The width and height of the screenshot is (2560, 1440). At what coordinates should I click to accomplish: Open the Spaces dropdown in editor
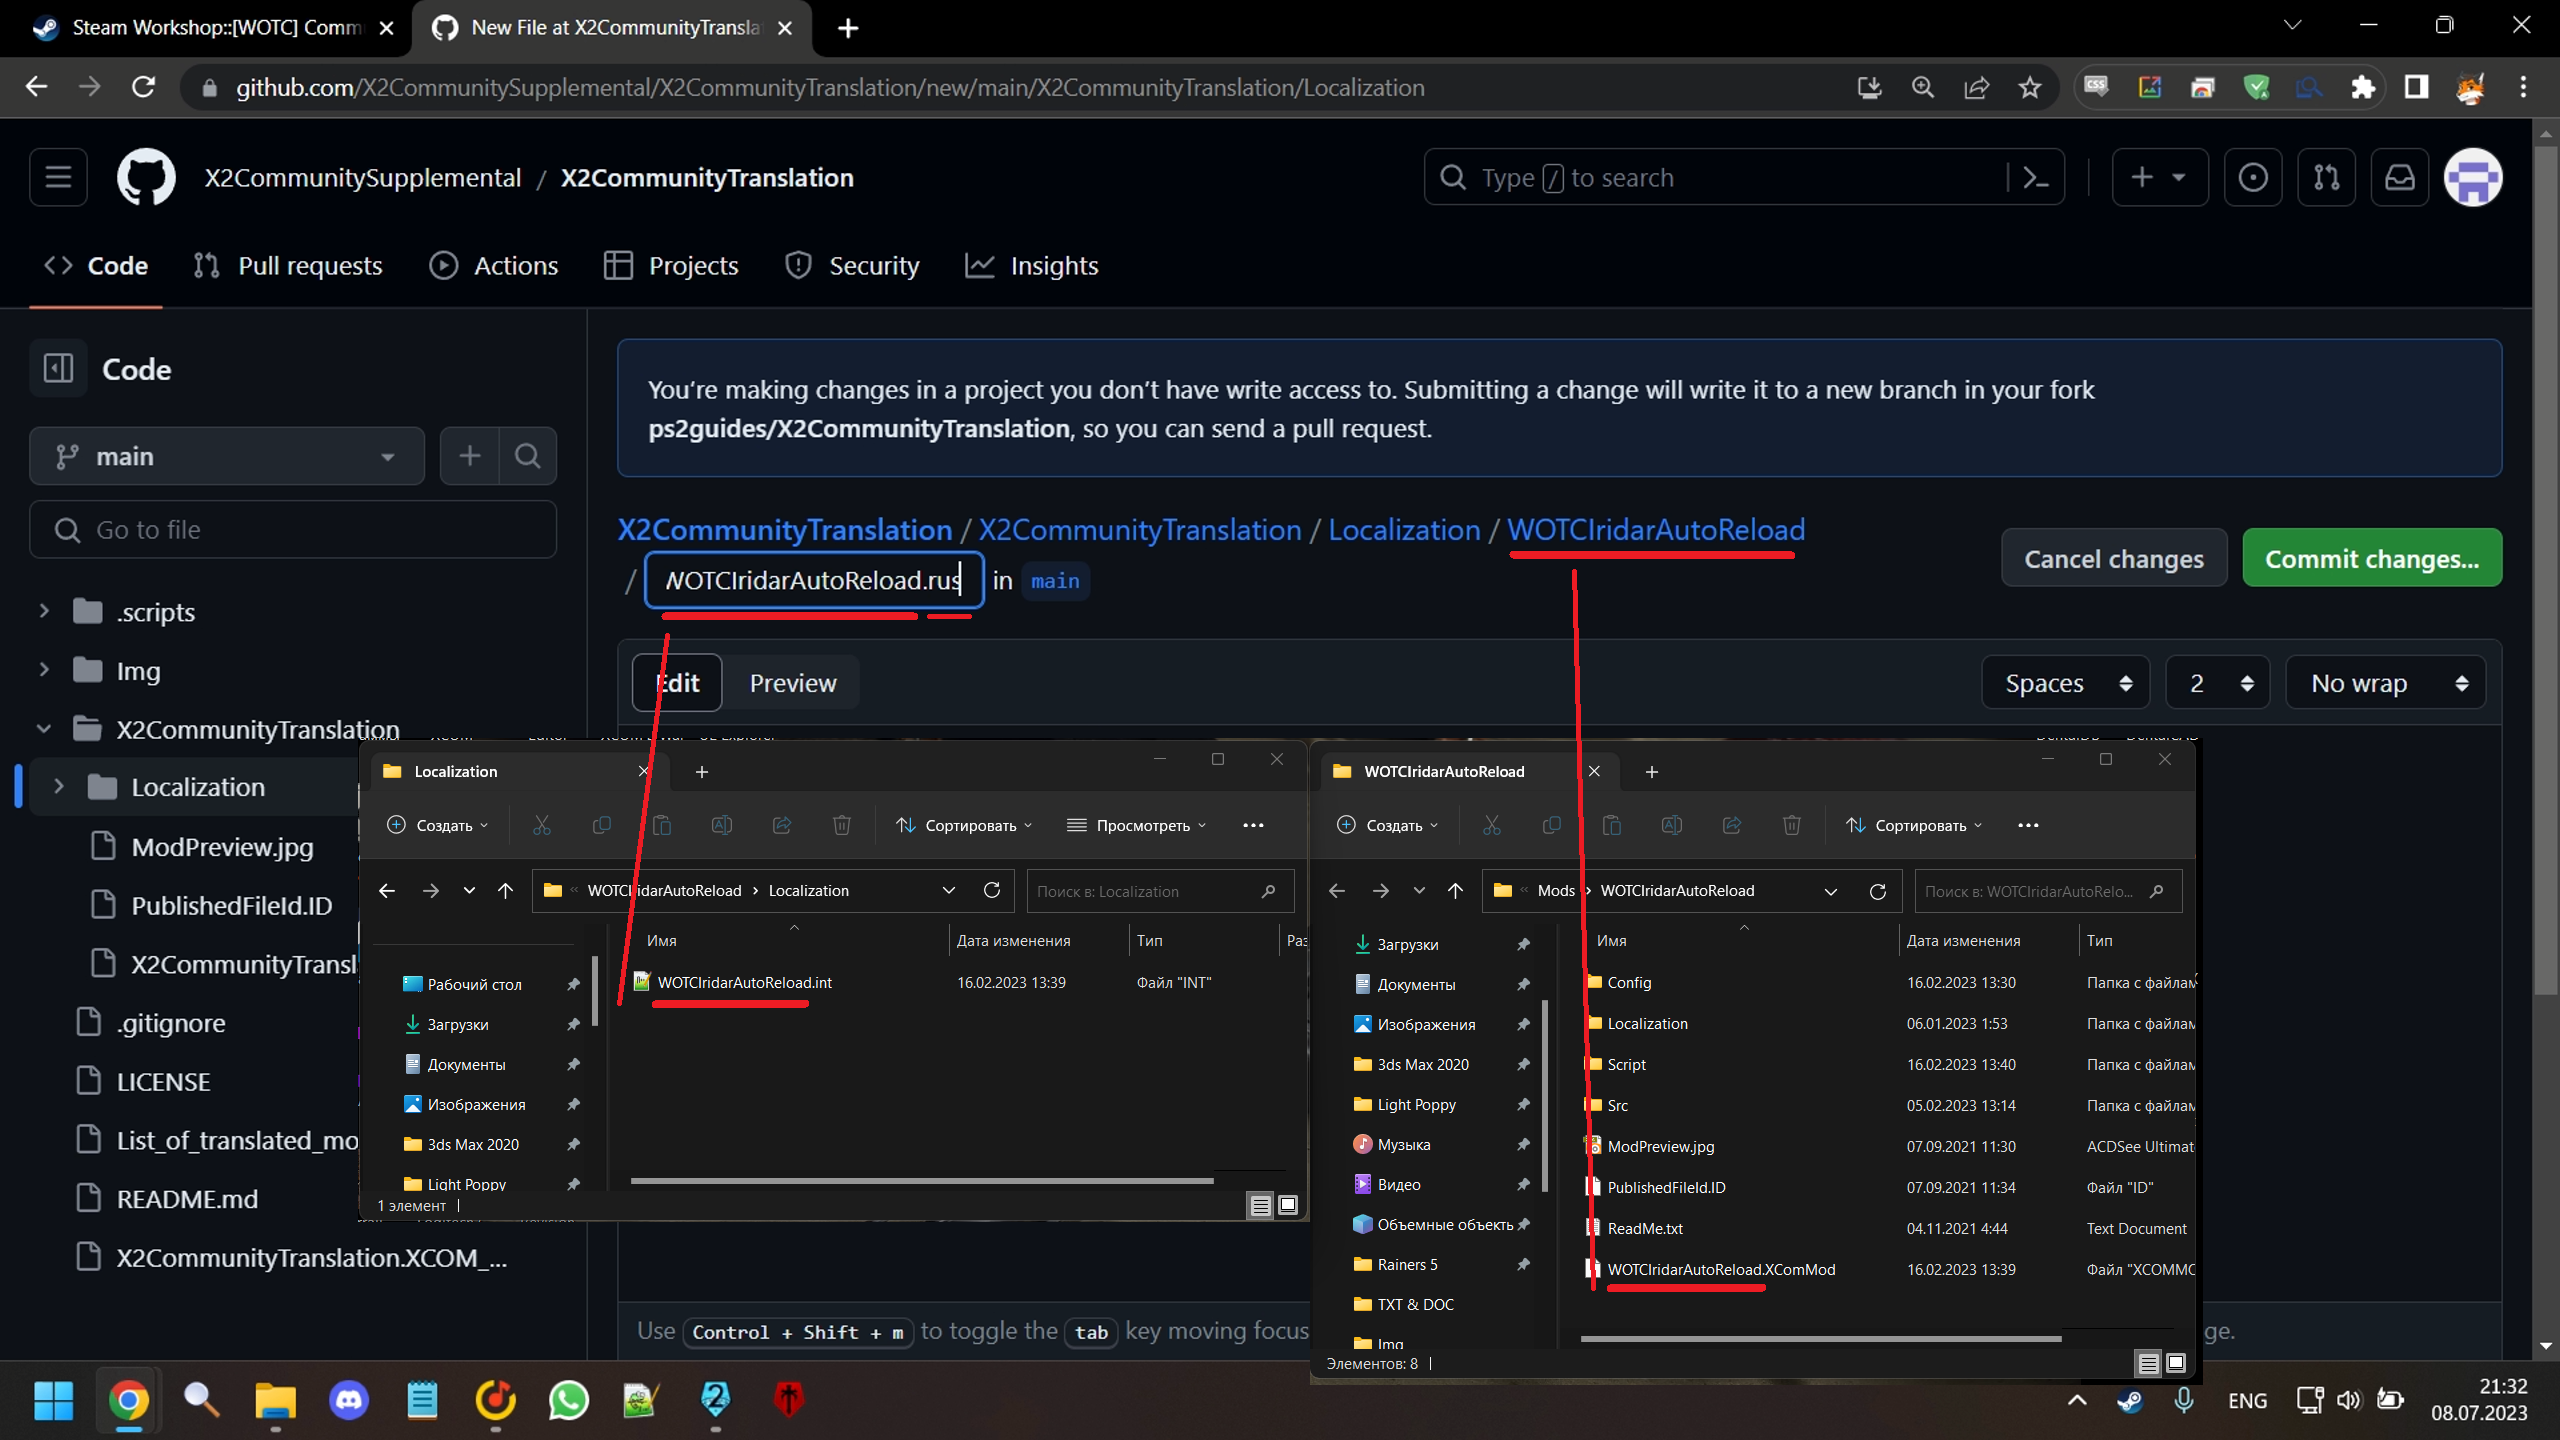(2066, 682)
